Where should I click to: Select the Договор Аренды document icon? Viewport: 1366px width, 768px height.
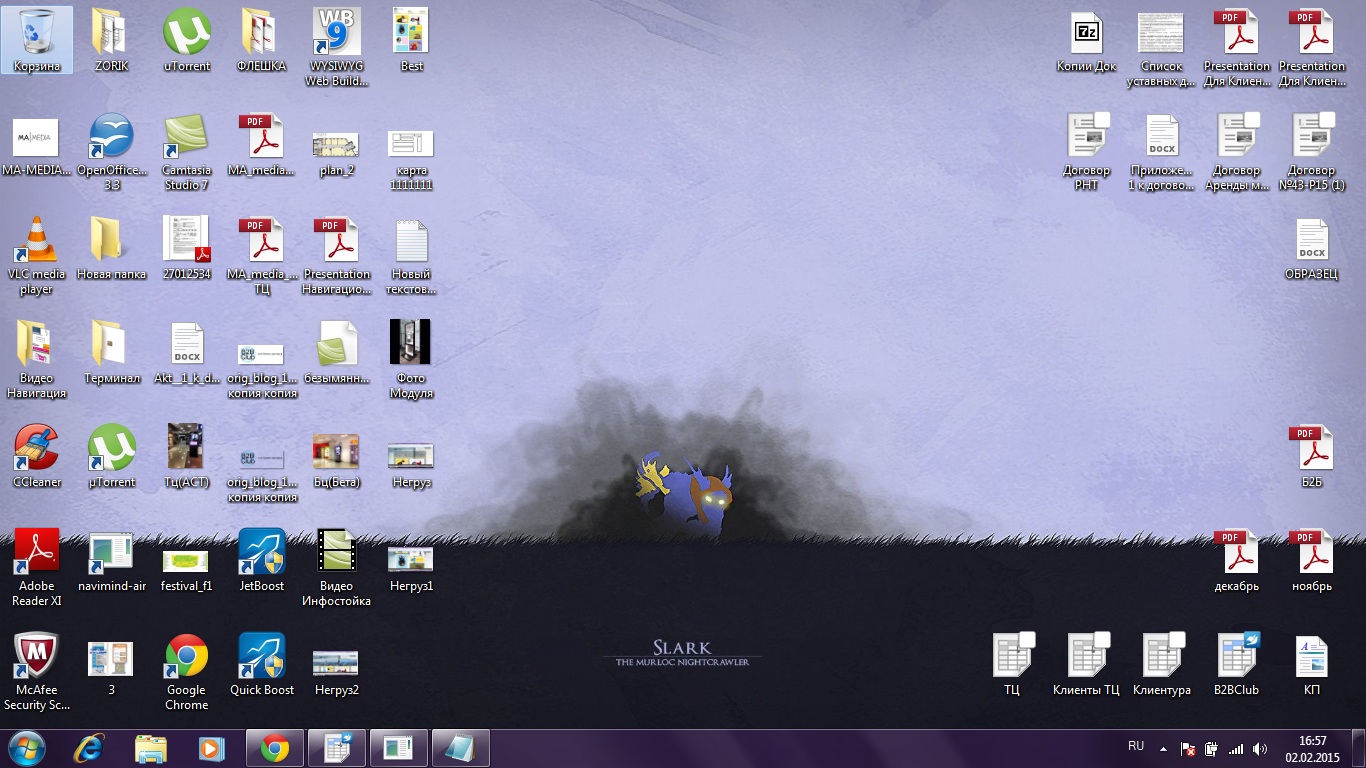(x=1237, y=152)
